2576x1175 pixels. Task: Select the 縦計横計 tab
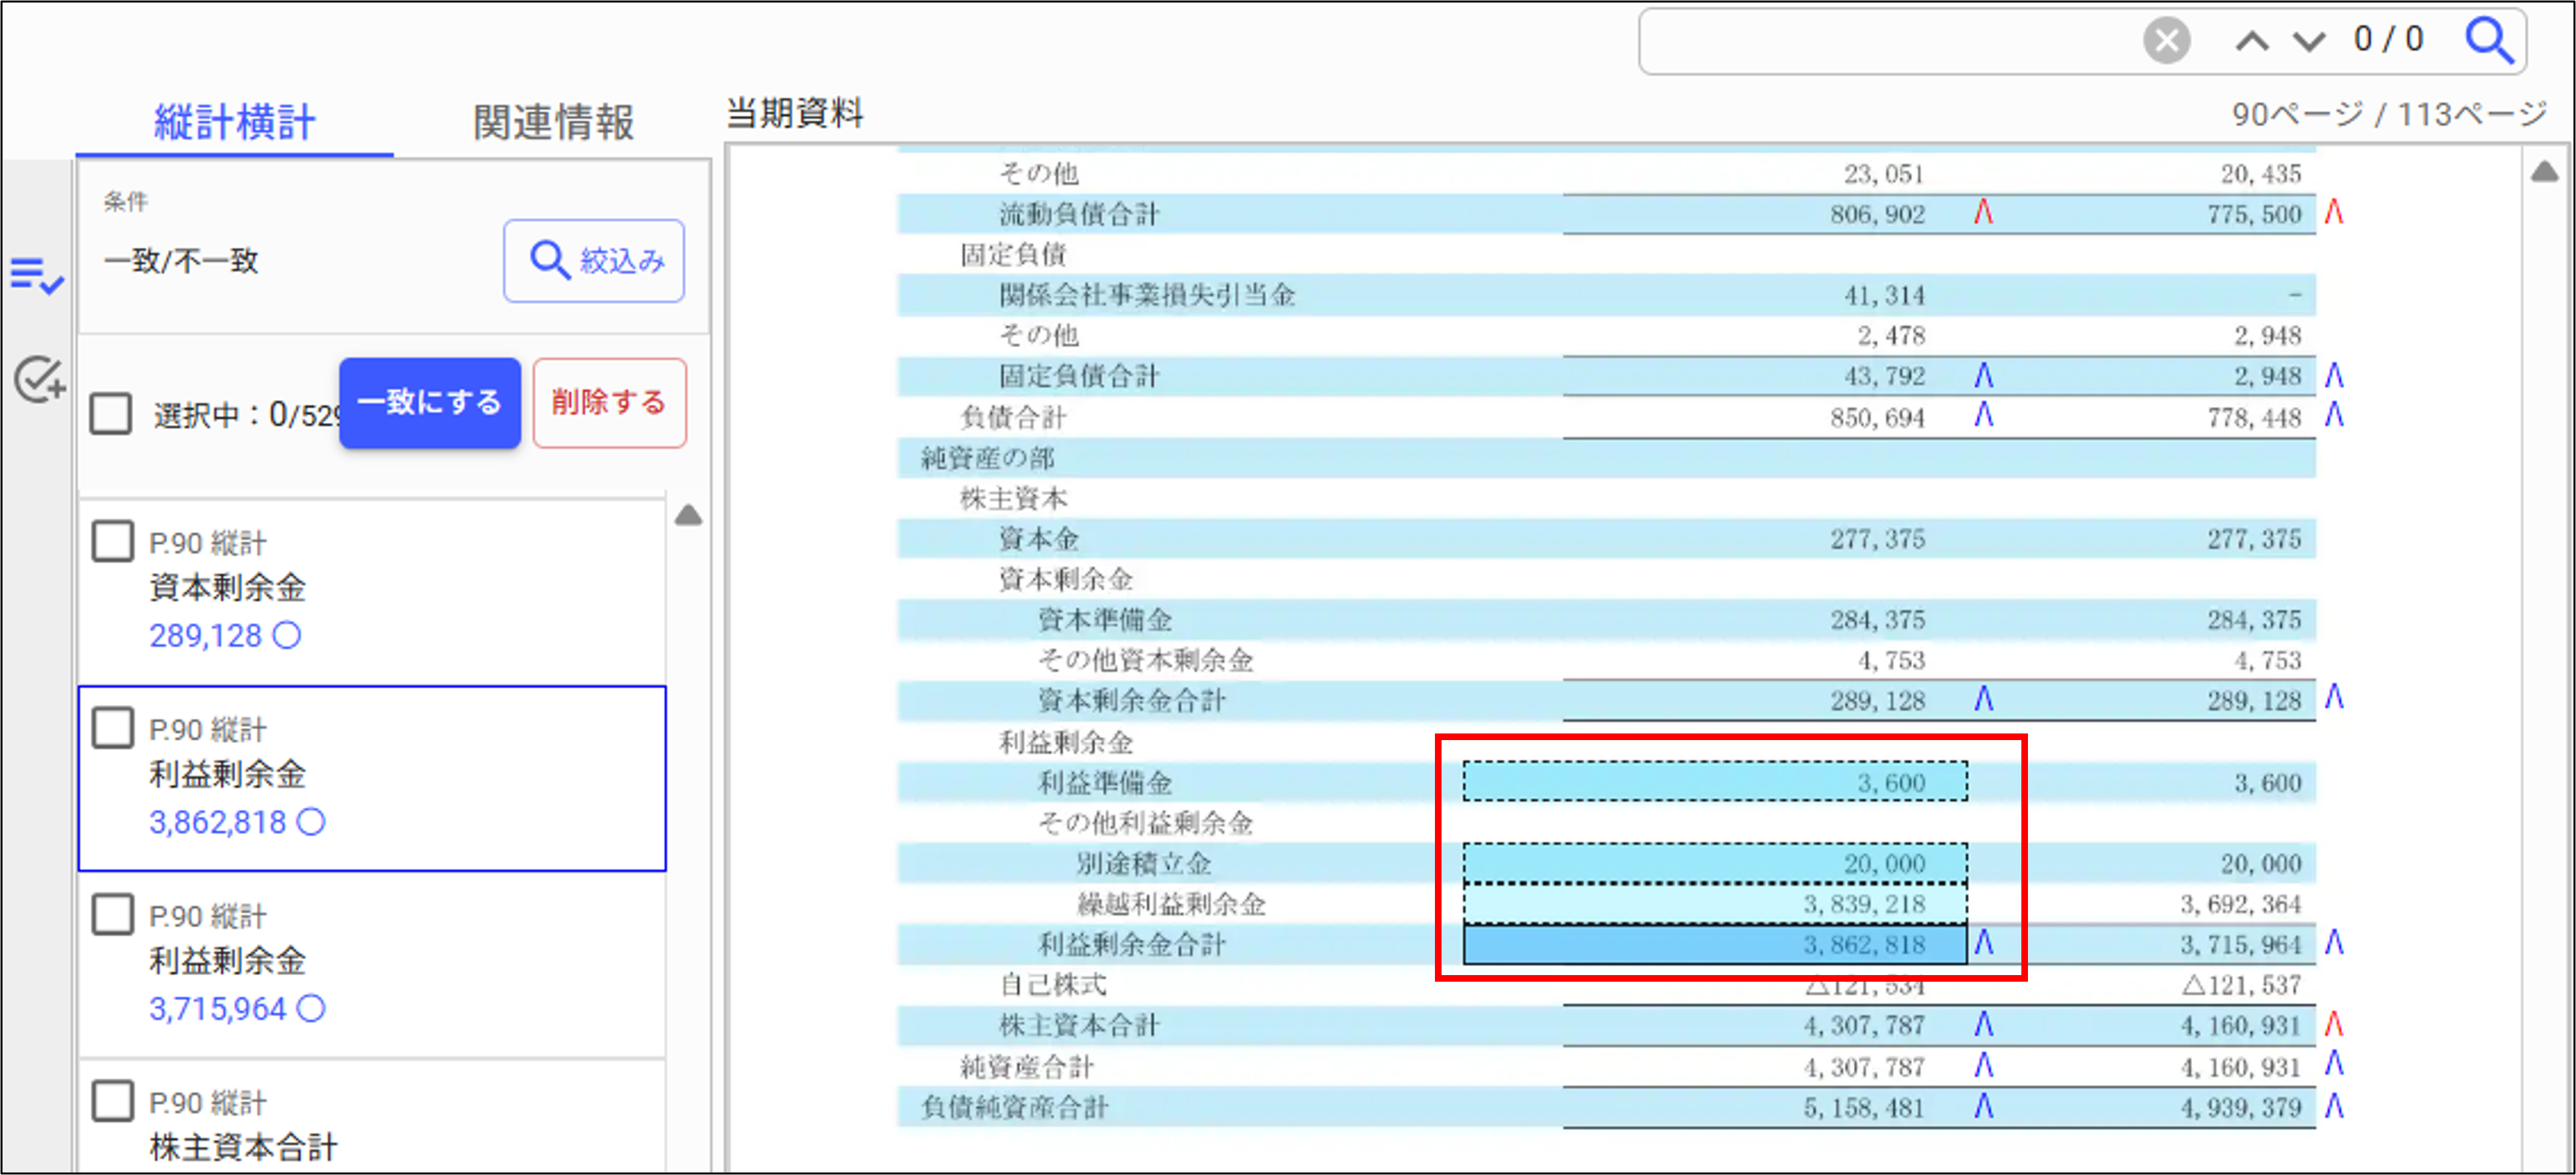[x=234, y=122]
